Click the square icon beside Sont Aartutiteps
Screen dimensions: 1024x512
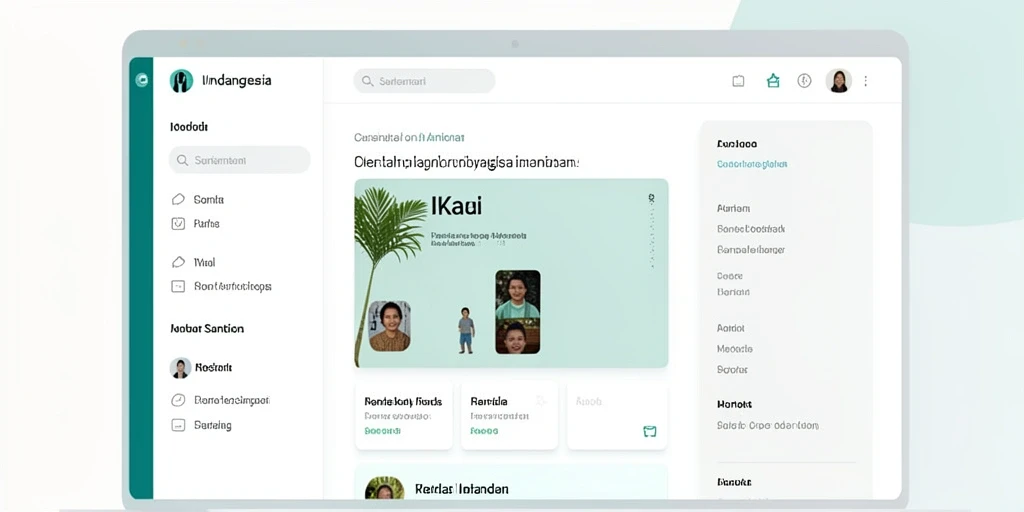point(178,286)
